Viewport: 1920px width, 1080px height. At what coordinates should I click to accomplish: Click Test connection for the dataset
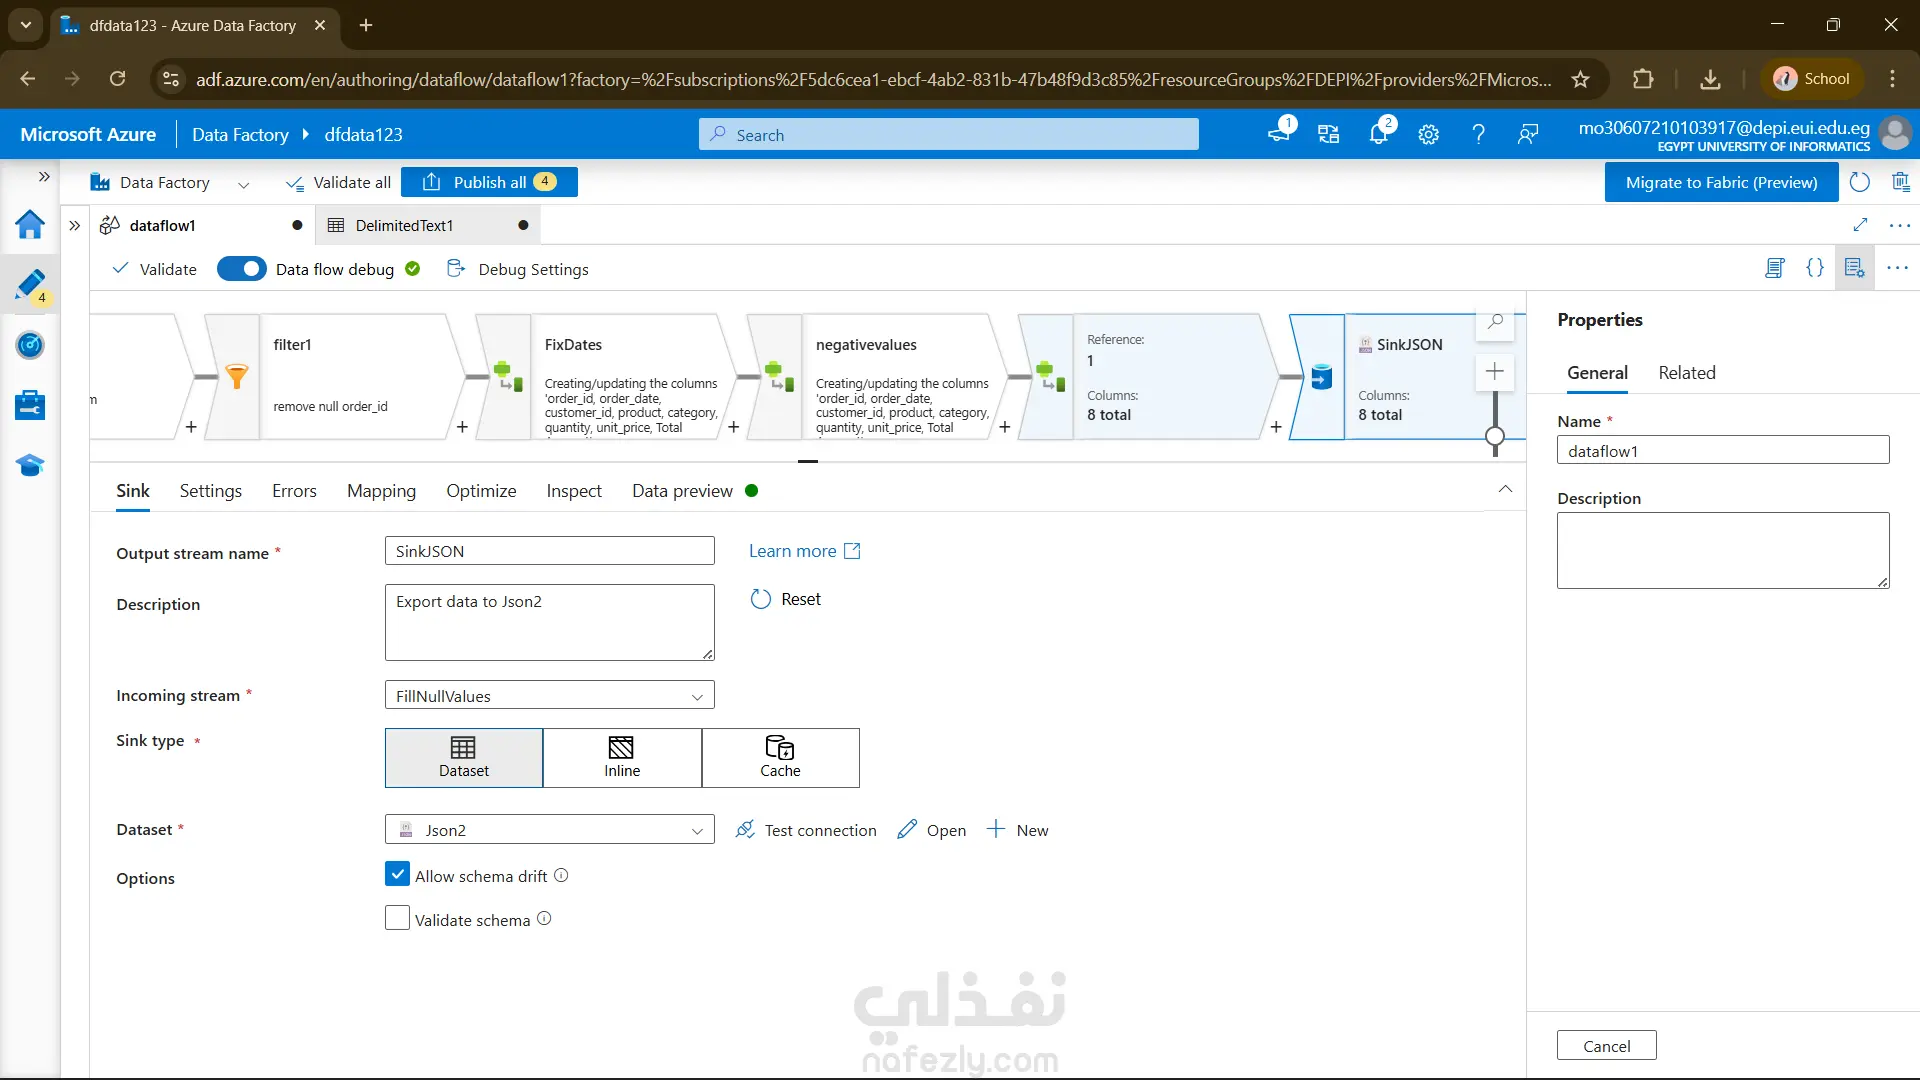point(806,830)
